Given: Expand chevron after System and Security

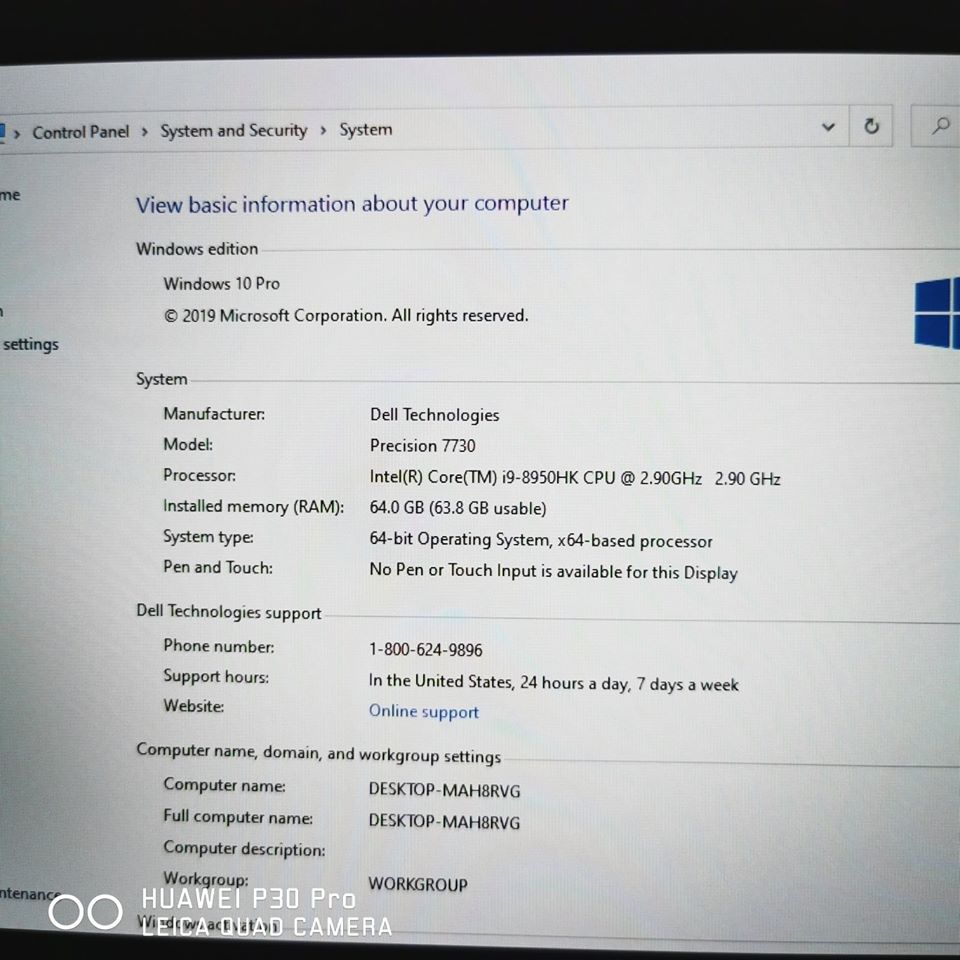Looking at the screenshot, I should pyautogui.click(x=323, y=130).
